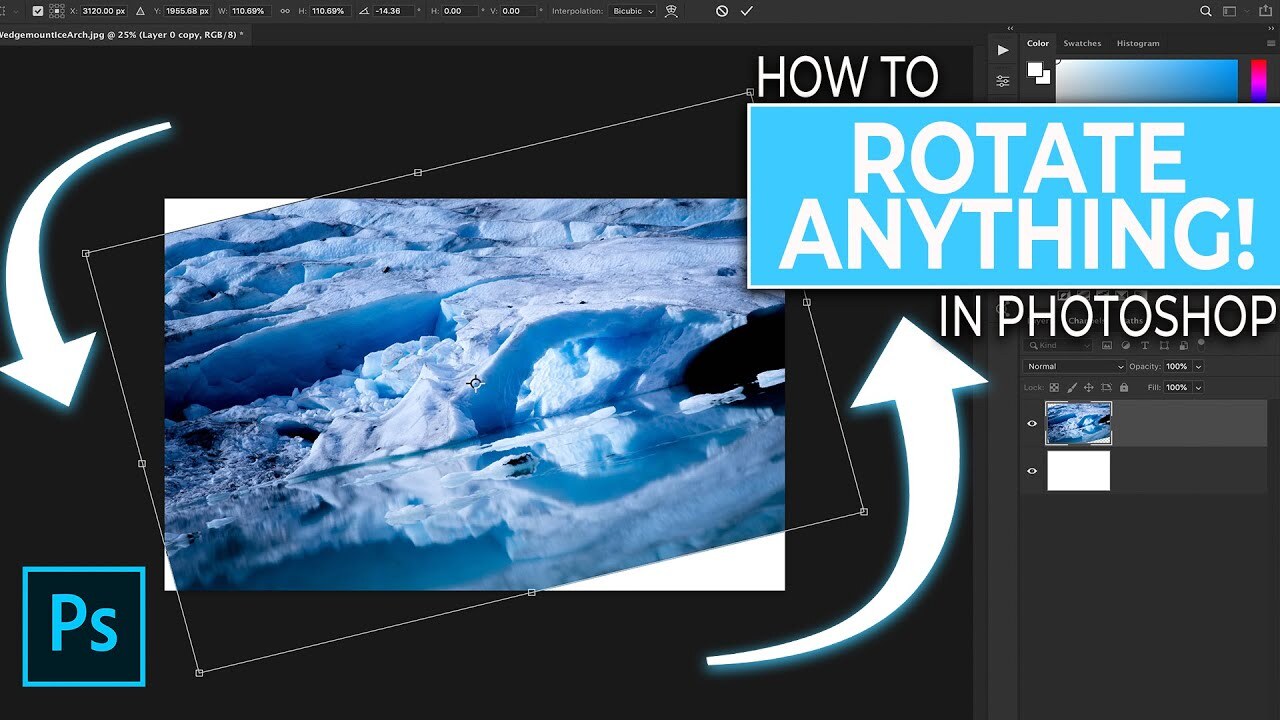Lock layer position
The height and width of the screenshot is (720, 1280).
pos(1089,387)
